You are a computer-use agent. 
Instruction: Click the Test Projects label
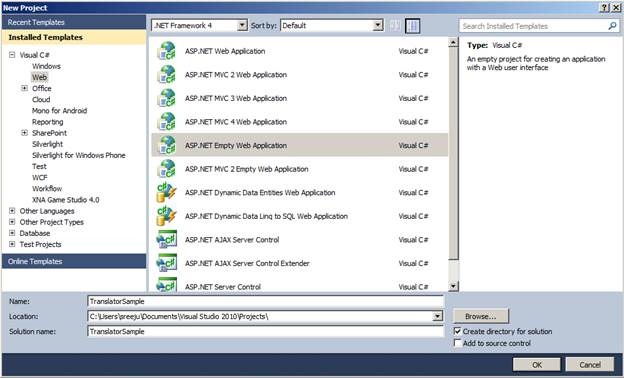pyautogui.click(x=40, y=244)
